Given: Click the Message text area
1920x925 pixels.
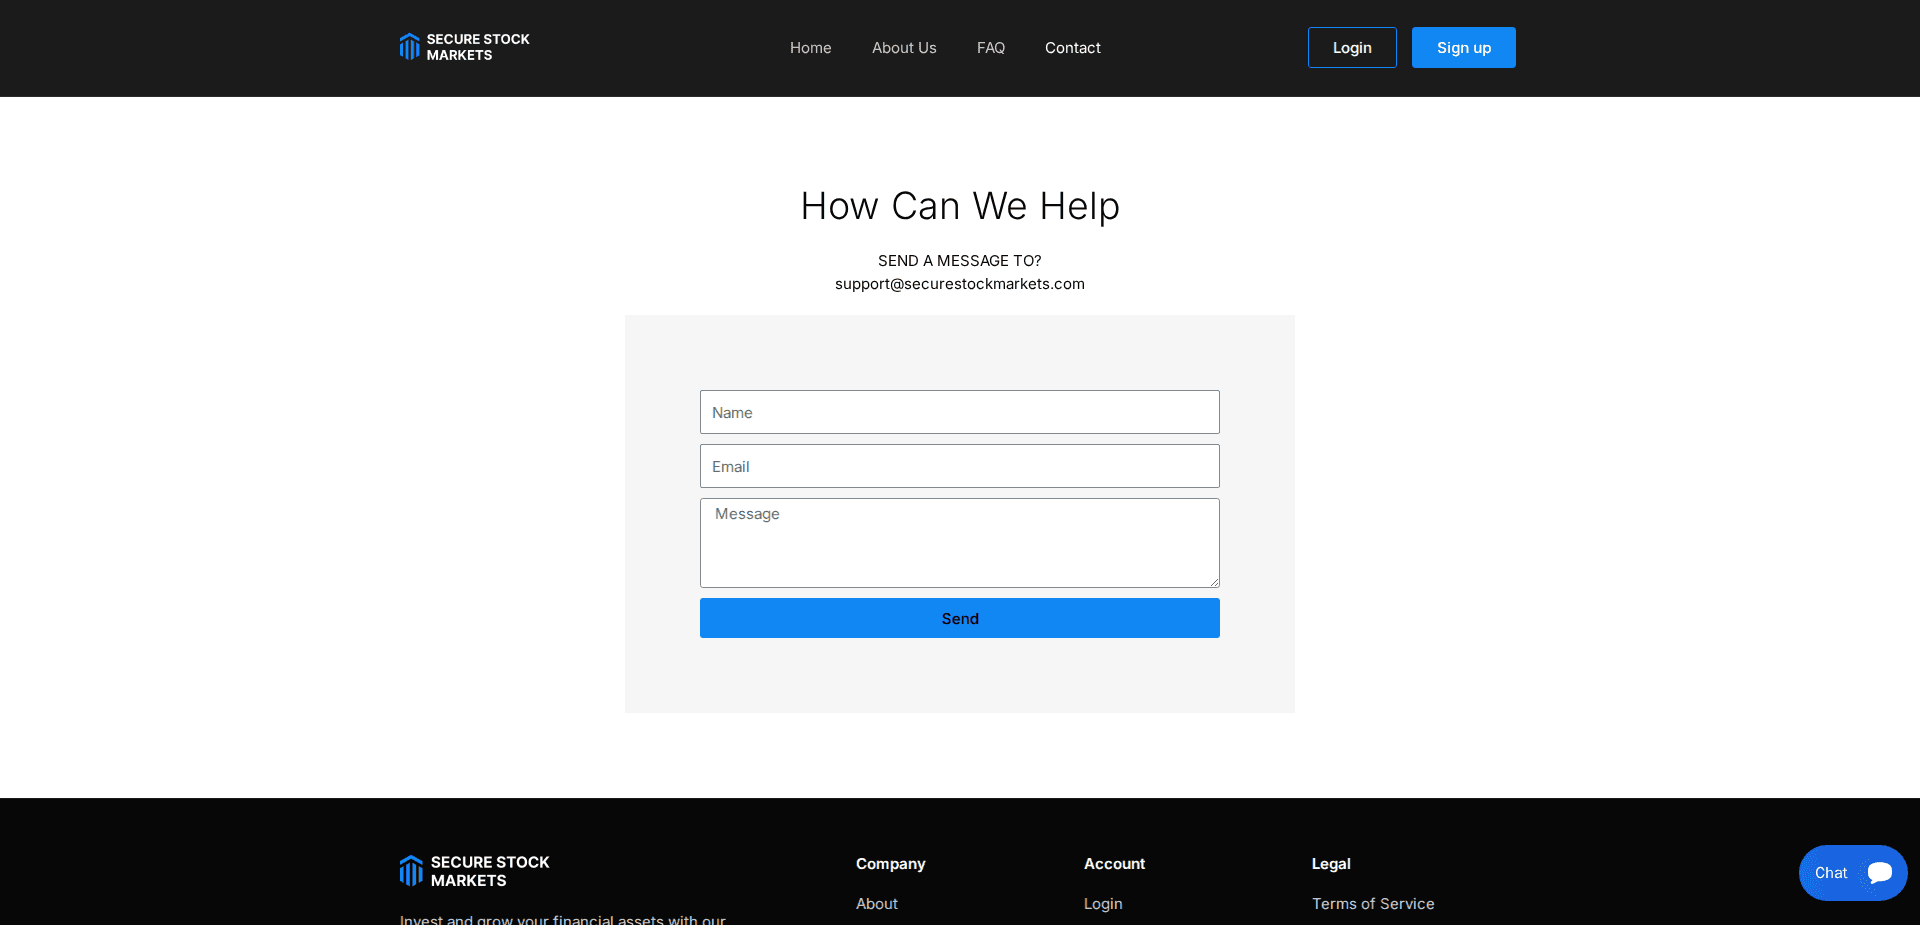Looking at the screenshot, I should click(x=959, y=543).
